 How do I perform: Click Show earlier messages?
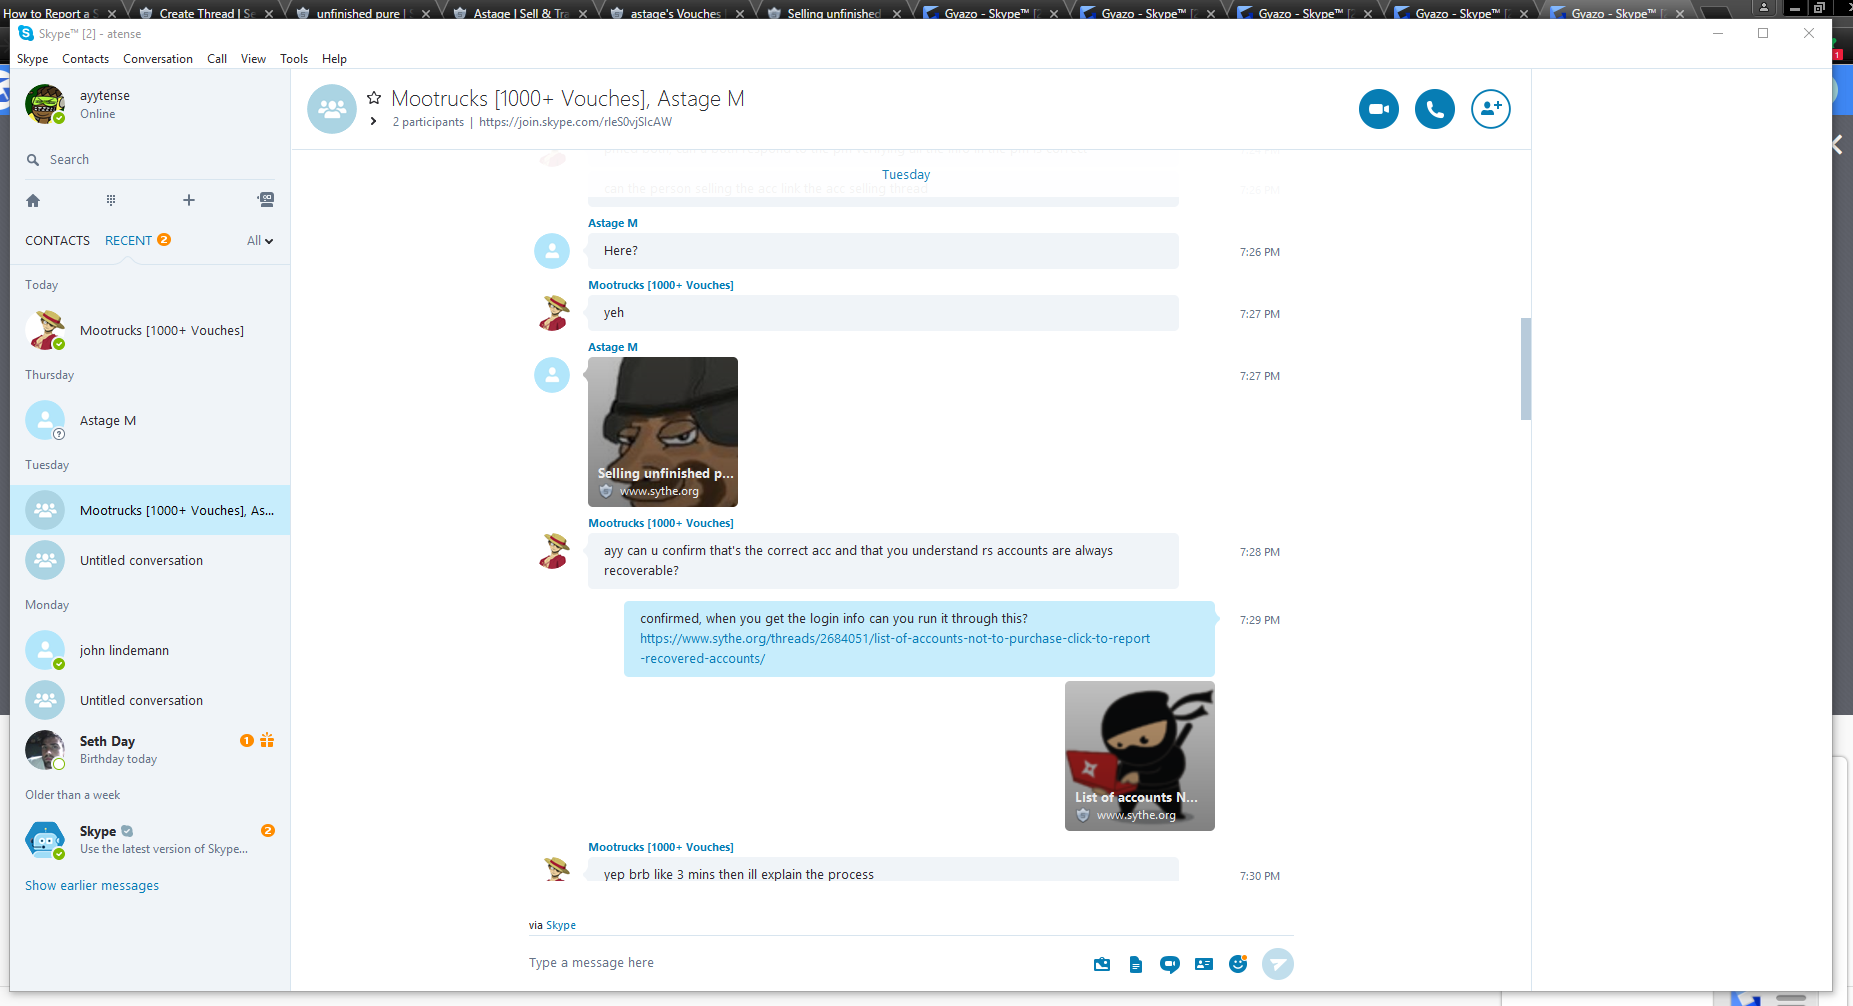[x=92, y=886]
